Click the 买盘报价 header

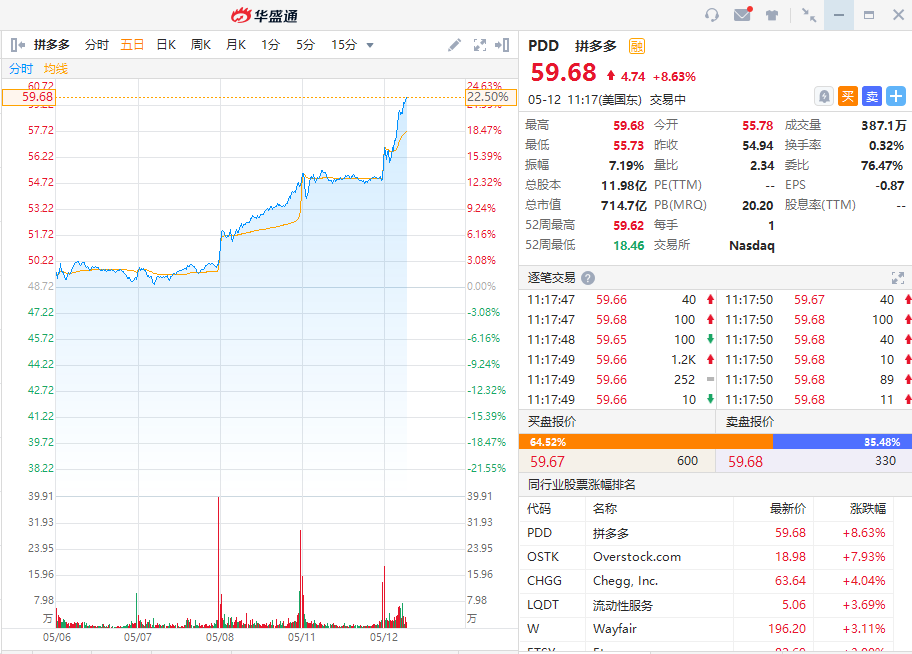coord(552,422)
